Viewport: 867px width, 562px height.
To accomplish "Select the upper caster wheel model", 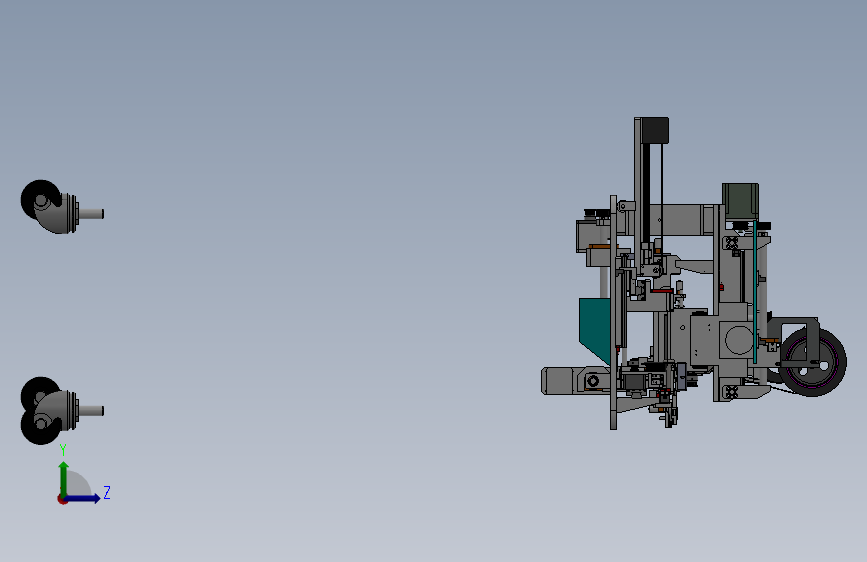I will tap(61, 206).
